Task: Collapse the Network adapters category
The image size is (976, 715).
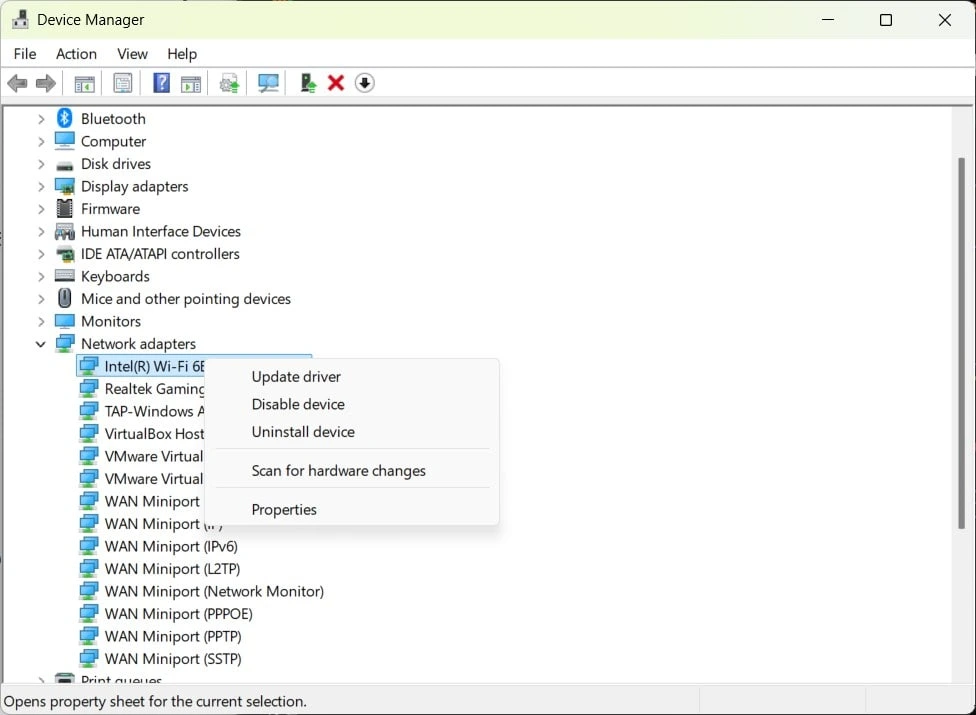Action: 41,344
